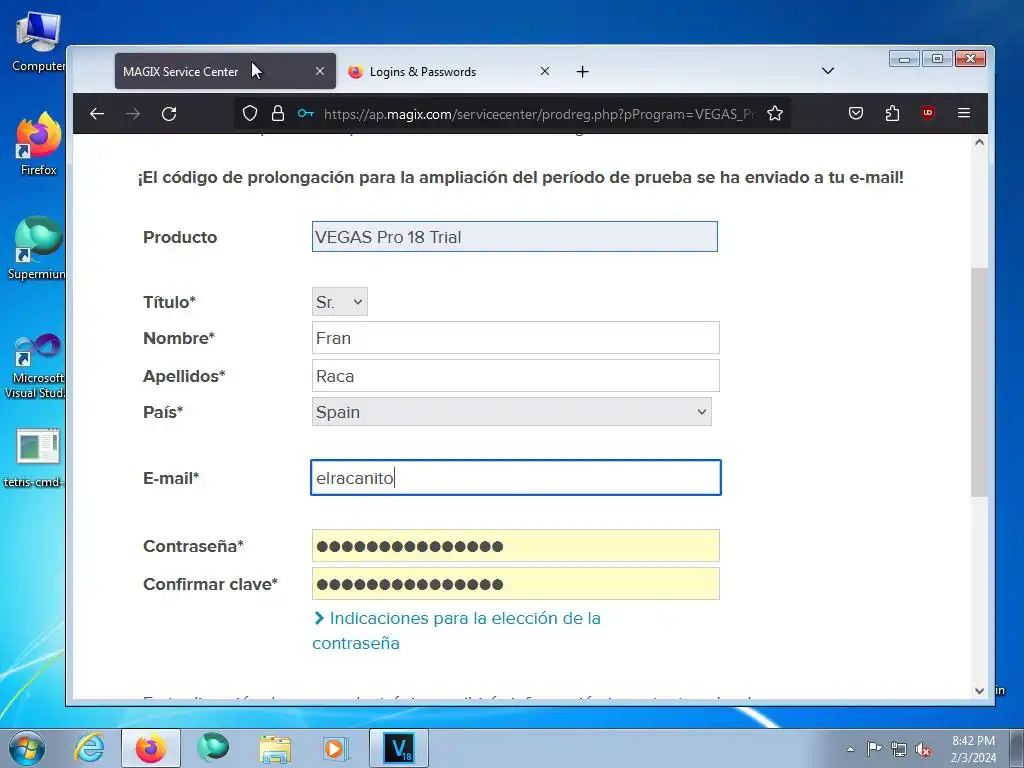Click the Nombre field containing Fran

click(516, 338)
